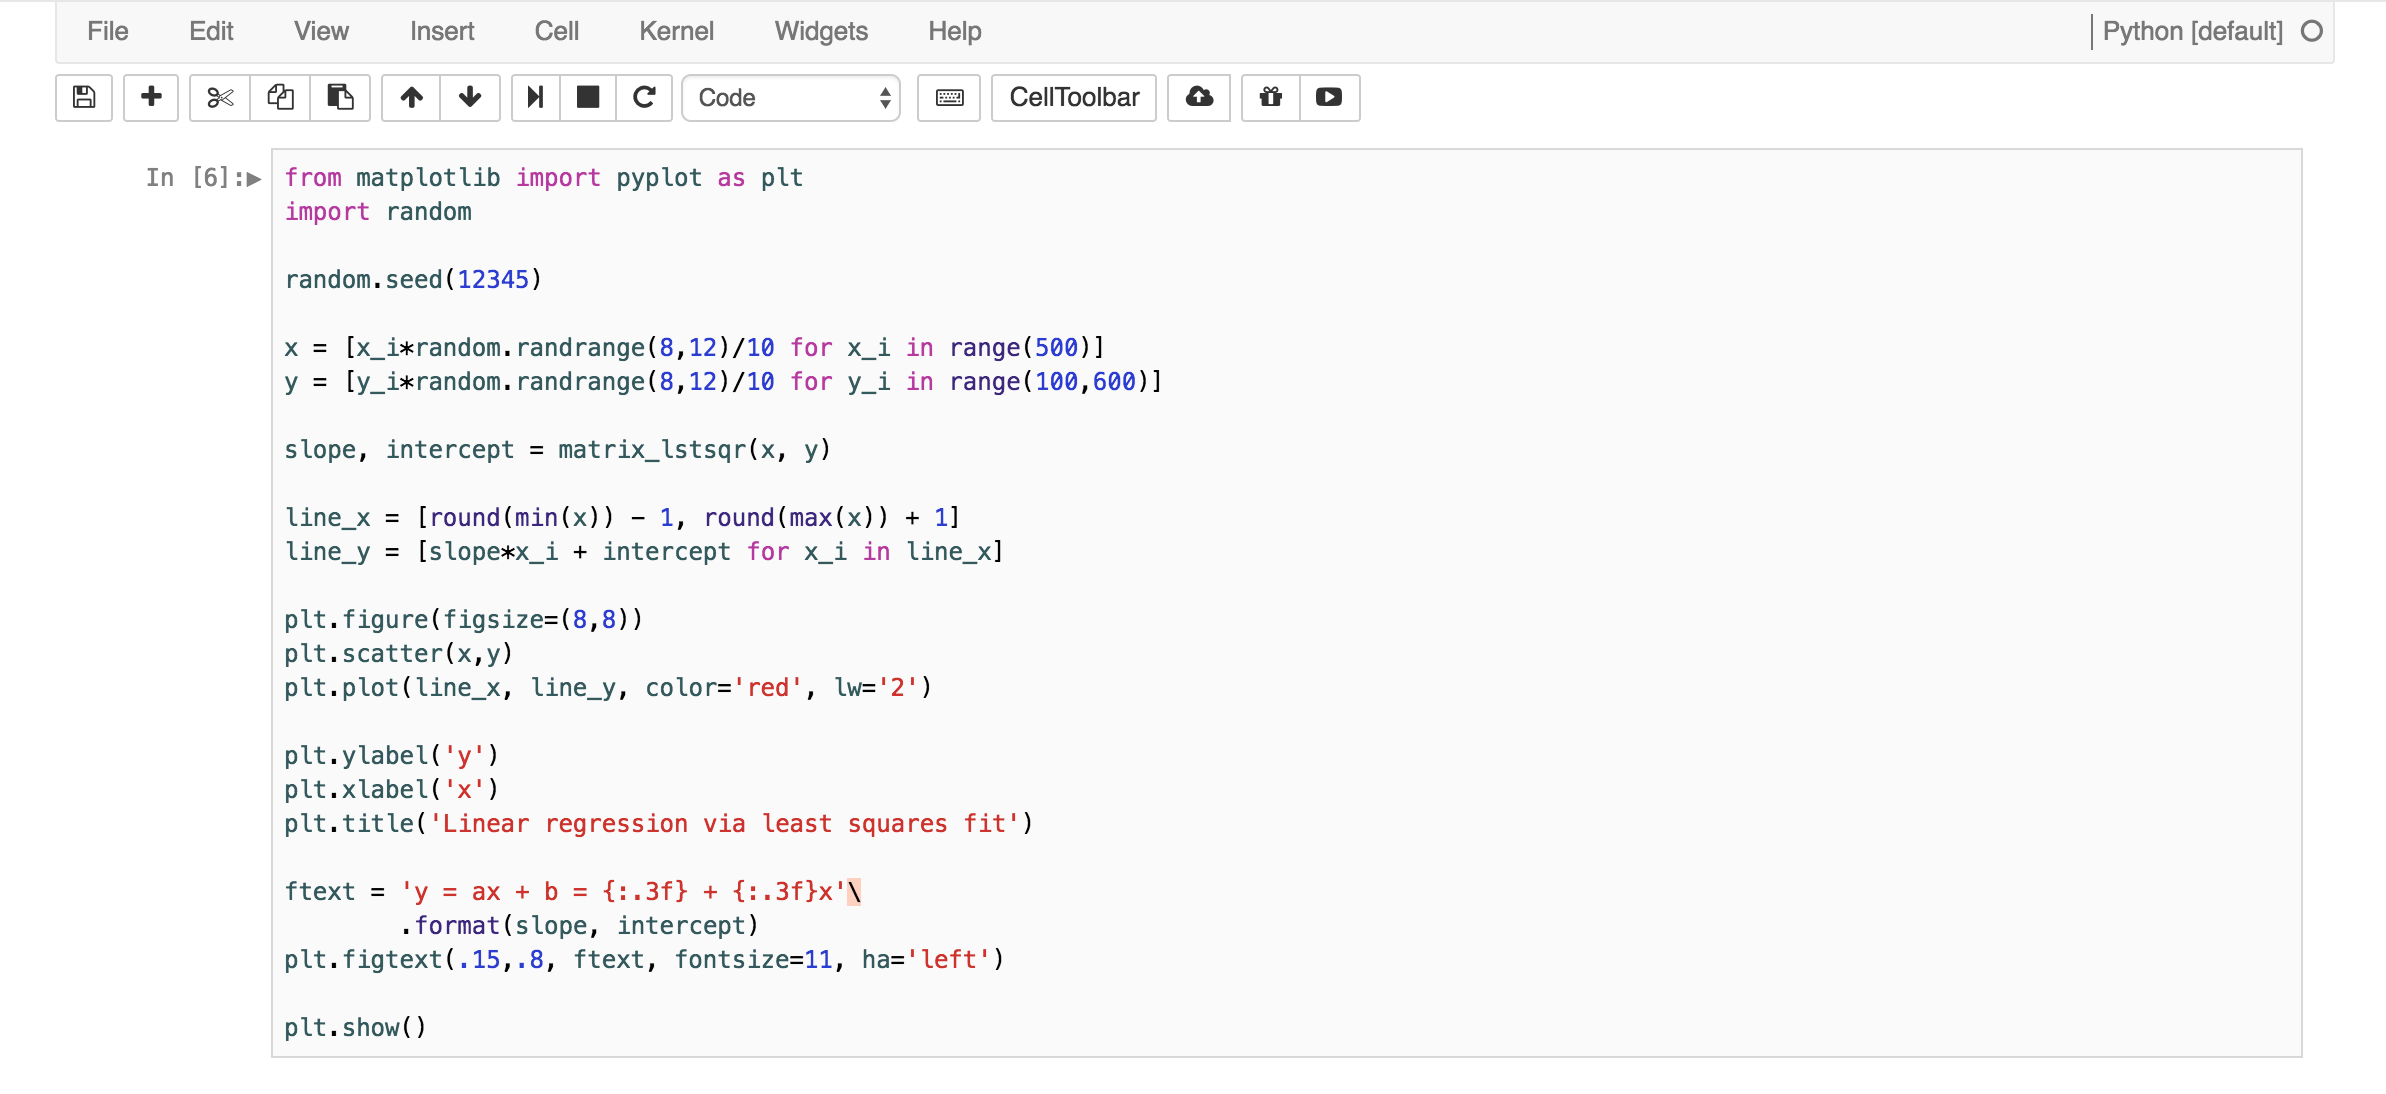This screenshot has height=1094, width=2386.
Task: Open the Kernel menu
Action: pyautogui.click(x=676, y=31)
